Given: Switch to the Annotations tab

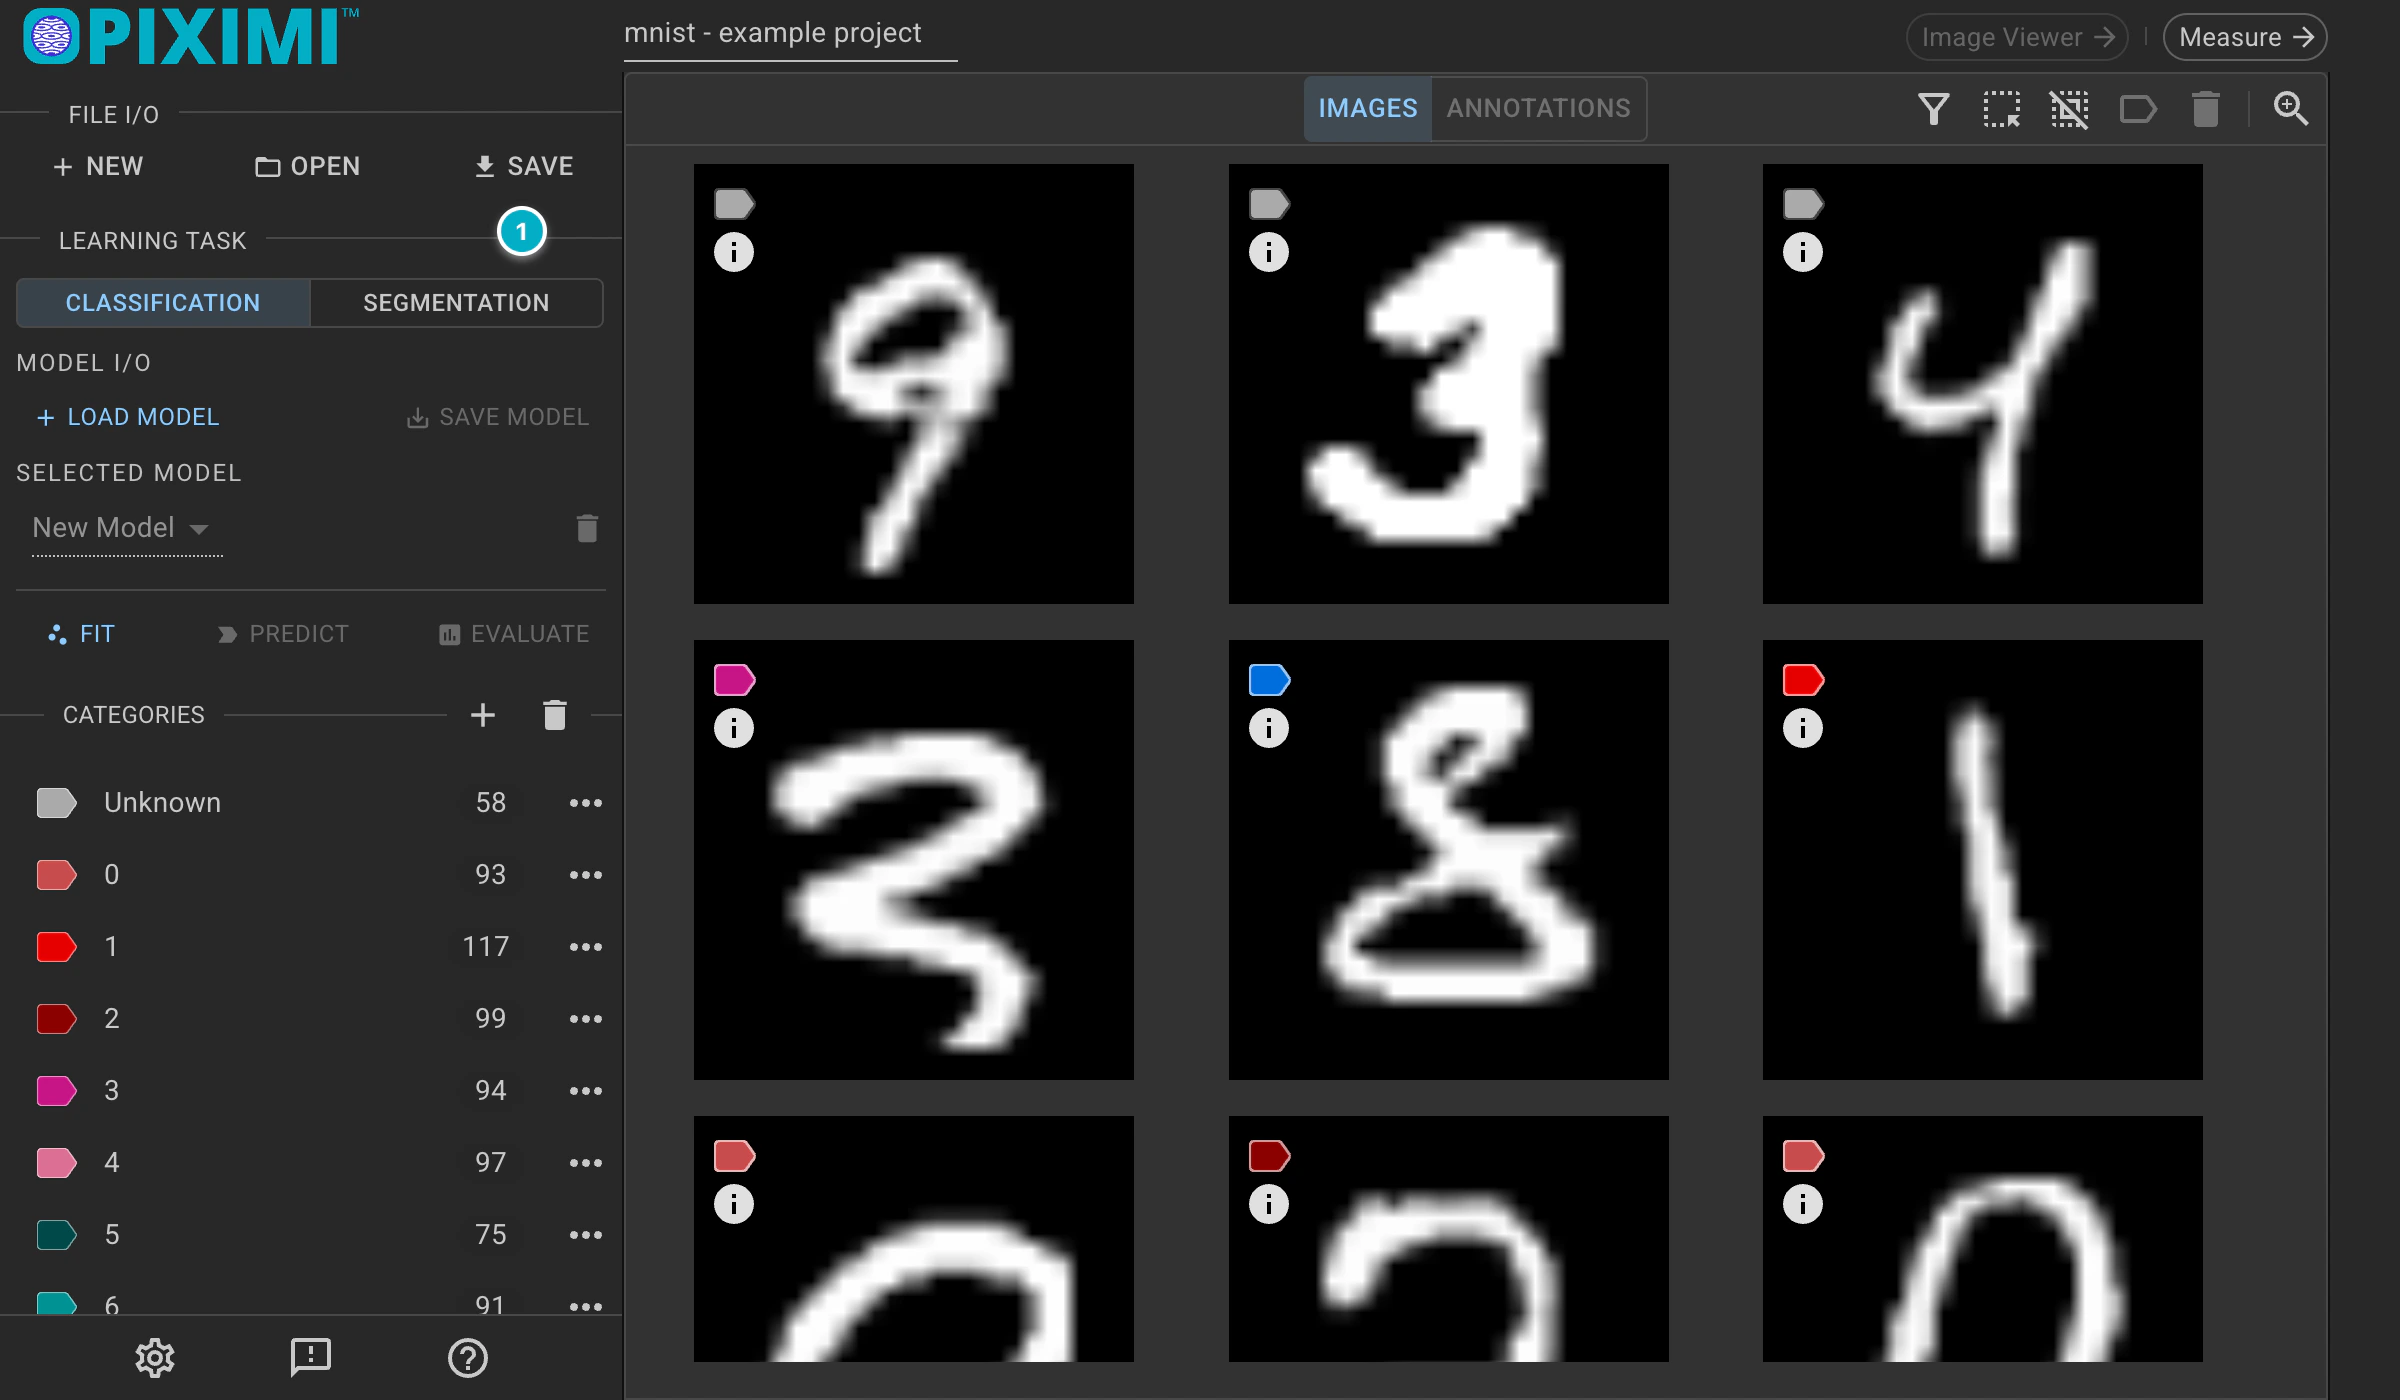Looking at the screenshot, I should tap(1538, 108).
